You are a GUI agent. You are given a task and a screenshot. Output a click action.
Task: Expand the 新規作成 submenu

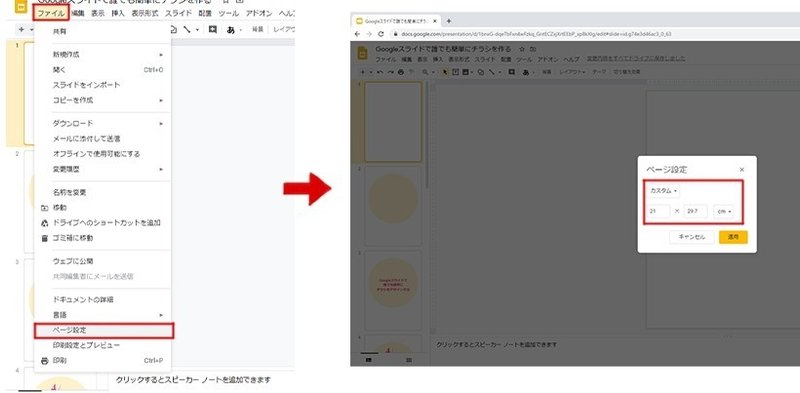point(103,55)
